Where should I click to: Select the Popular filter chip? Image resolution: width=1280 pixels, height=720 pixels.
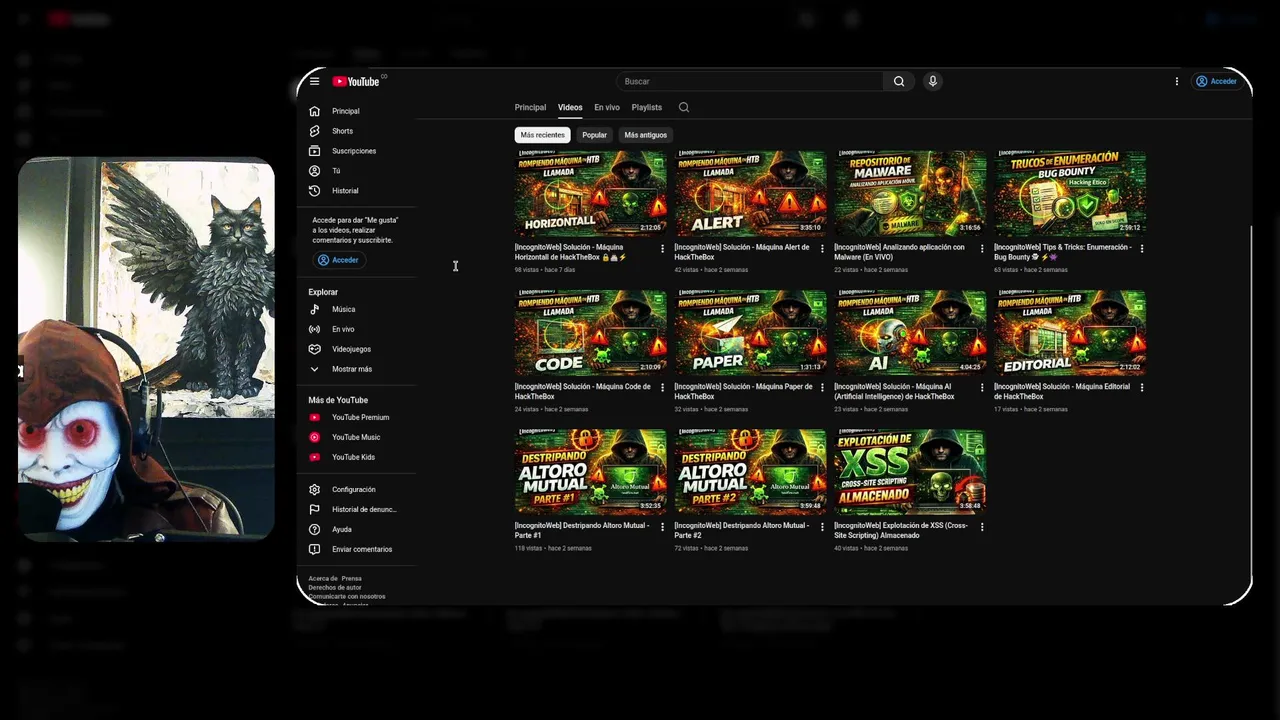pyautogui.click(x=595, y=135)
